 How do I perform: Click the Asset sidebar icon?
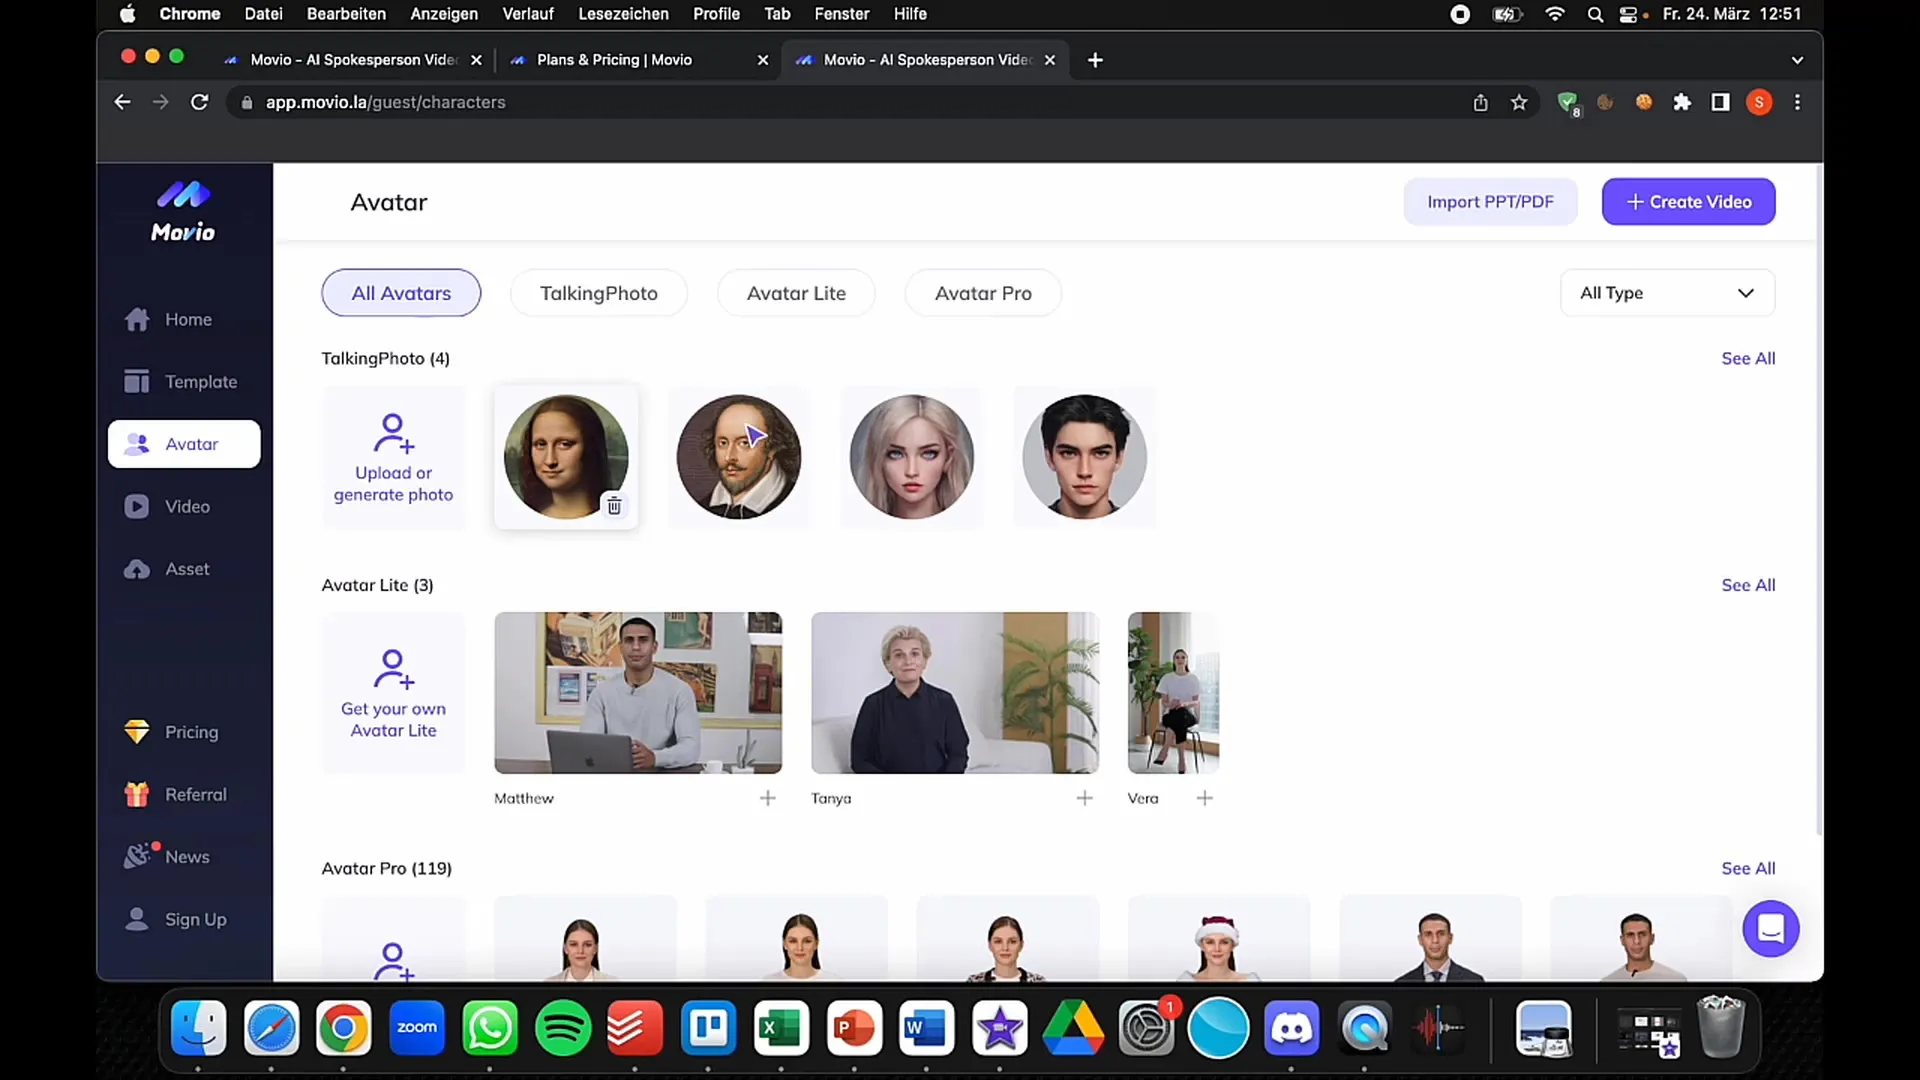[136, 567]
